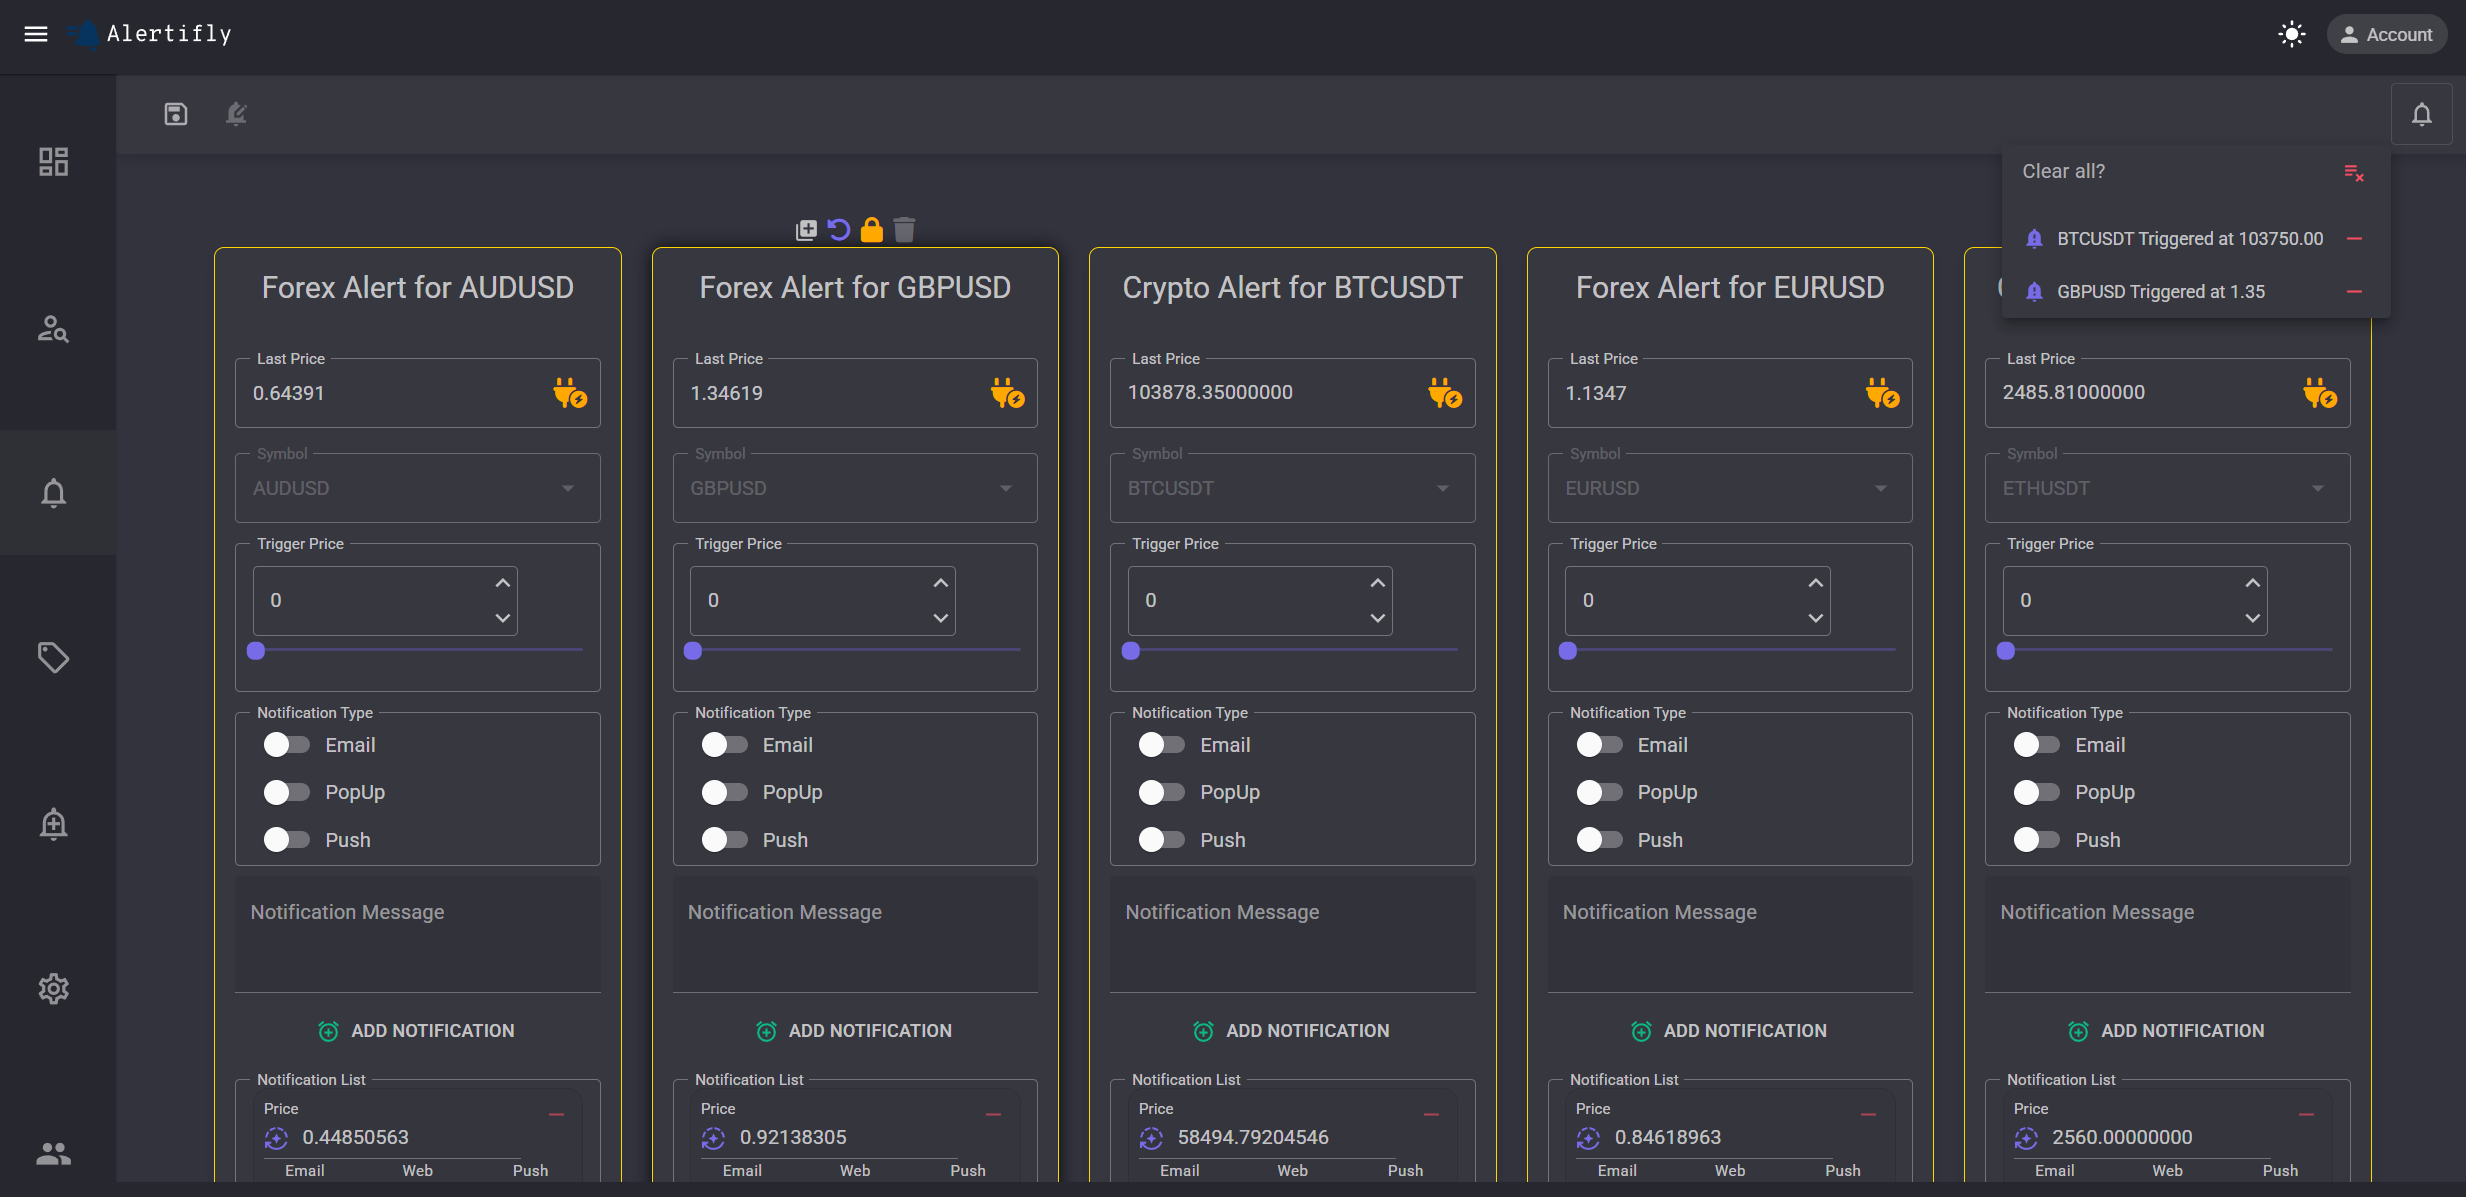Image resolution: width=2466 pixels, height=1197 pixels.
Task: Open the BTCUSDT symbol dropdown
Action: [1293, 488]
